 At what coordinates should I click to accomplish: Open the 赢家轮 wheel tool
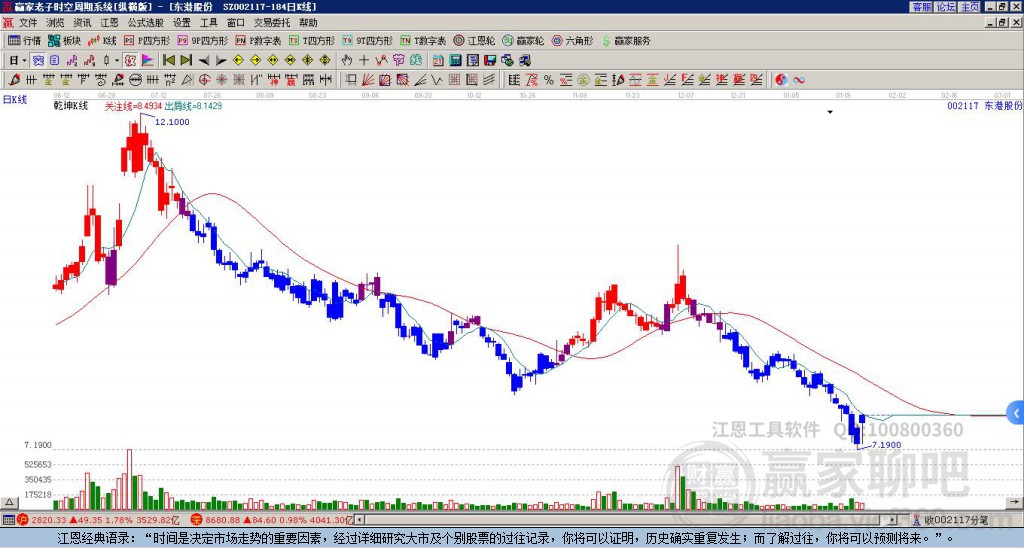click(523, 40)
